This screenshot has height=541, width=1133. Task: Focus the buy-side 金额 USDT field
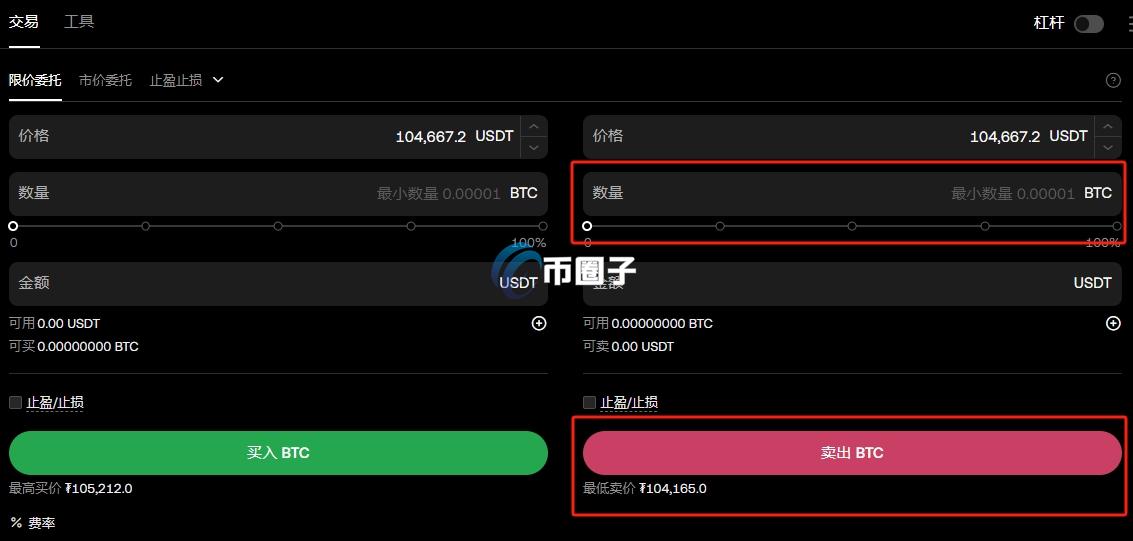pos(278,283)
